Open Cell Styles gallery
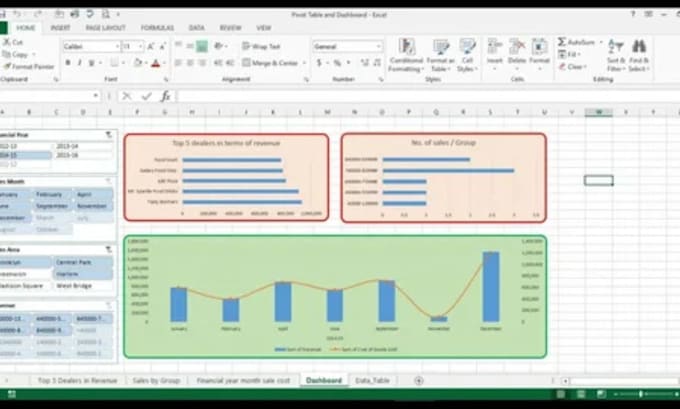 point(467,56)
